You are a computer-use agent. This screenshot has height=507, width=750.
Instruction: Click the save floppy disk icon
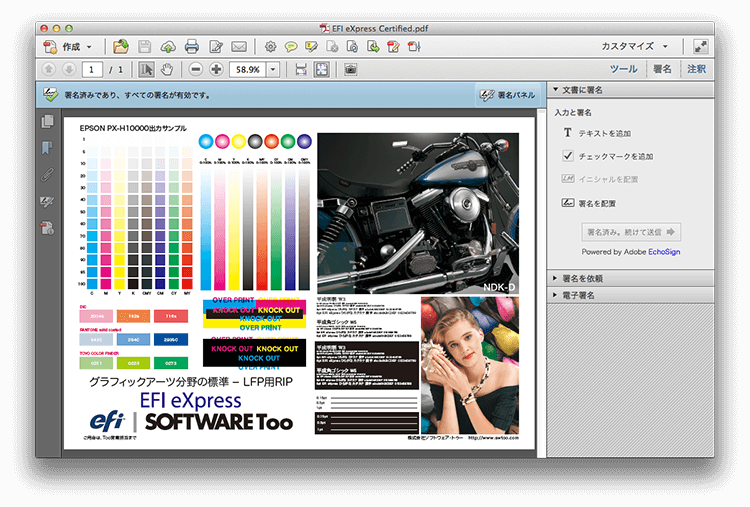144,47
